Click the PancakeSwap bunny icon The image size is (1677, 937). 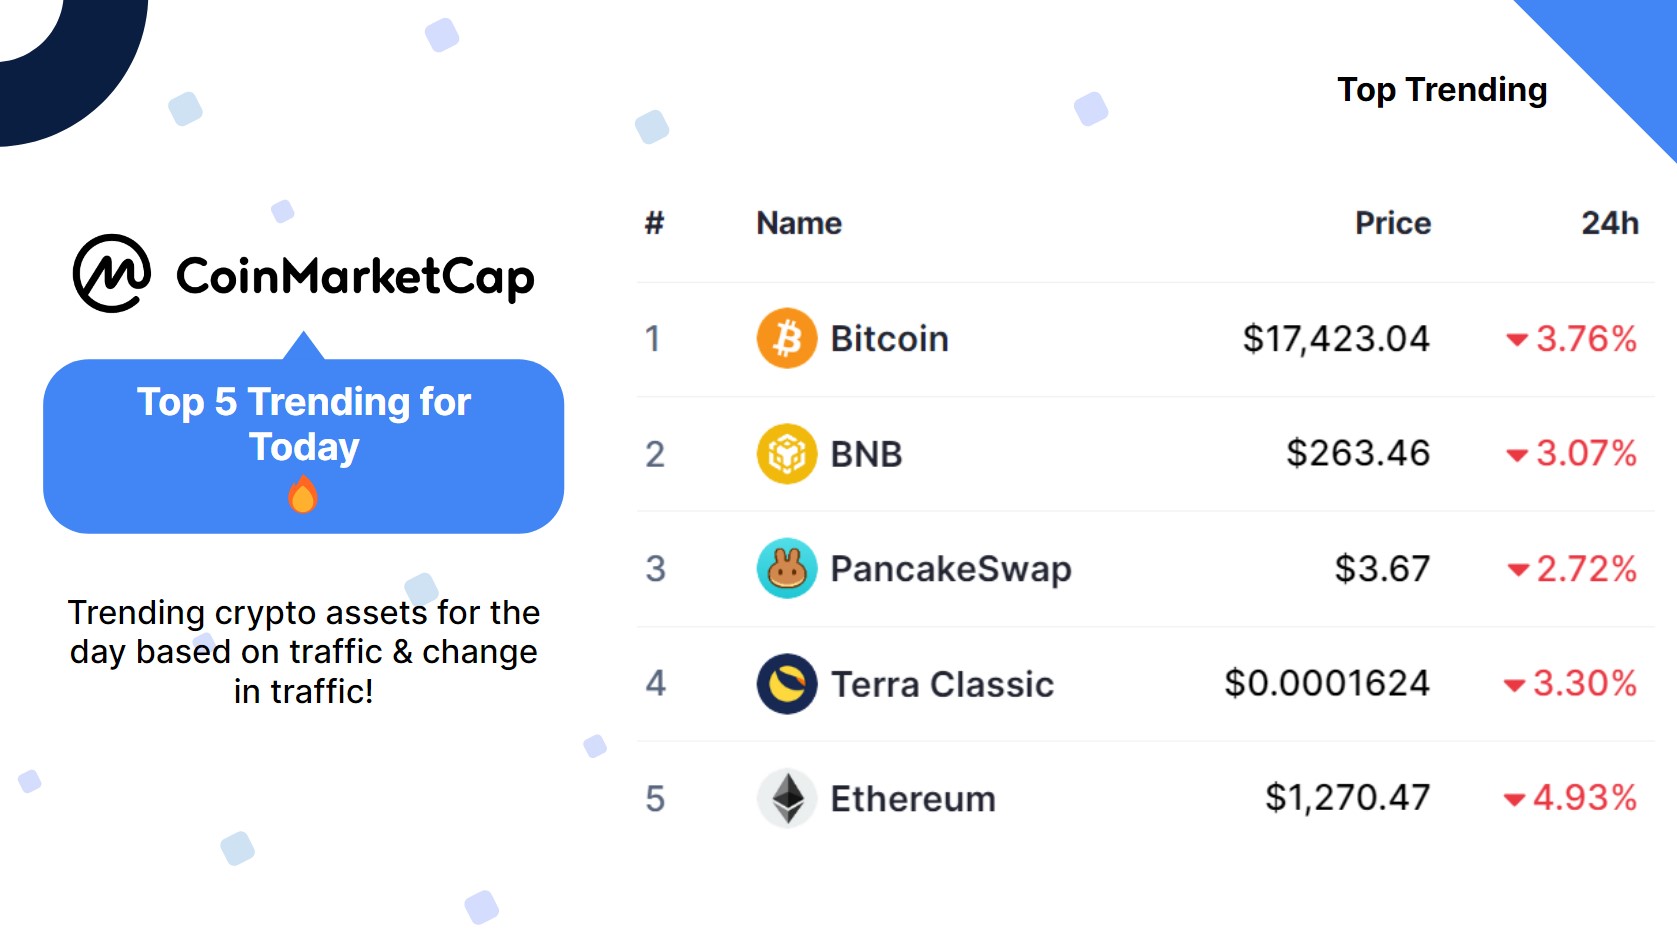(787, 568)
